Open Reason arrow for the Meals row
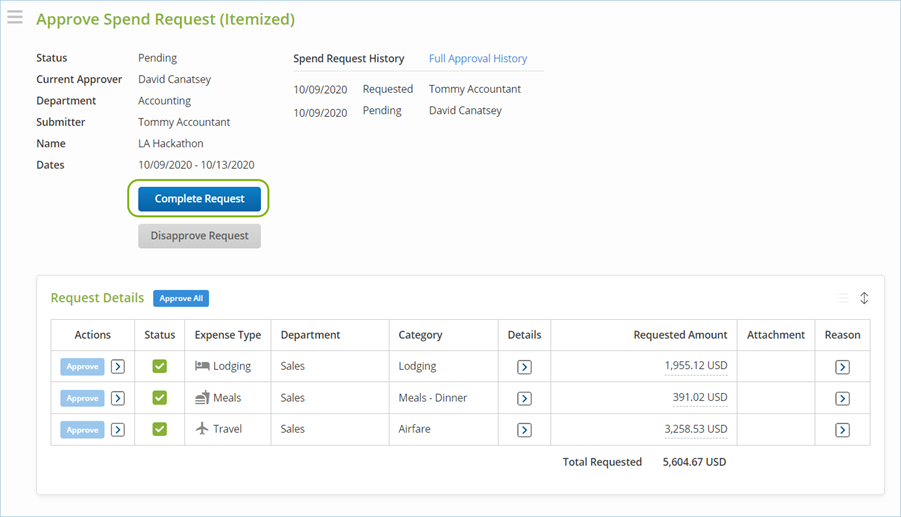Viewport: 901px width, 517px height. pyautogui.click(x=842, y=398)
